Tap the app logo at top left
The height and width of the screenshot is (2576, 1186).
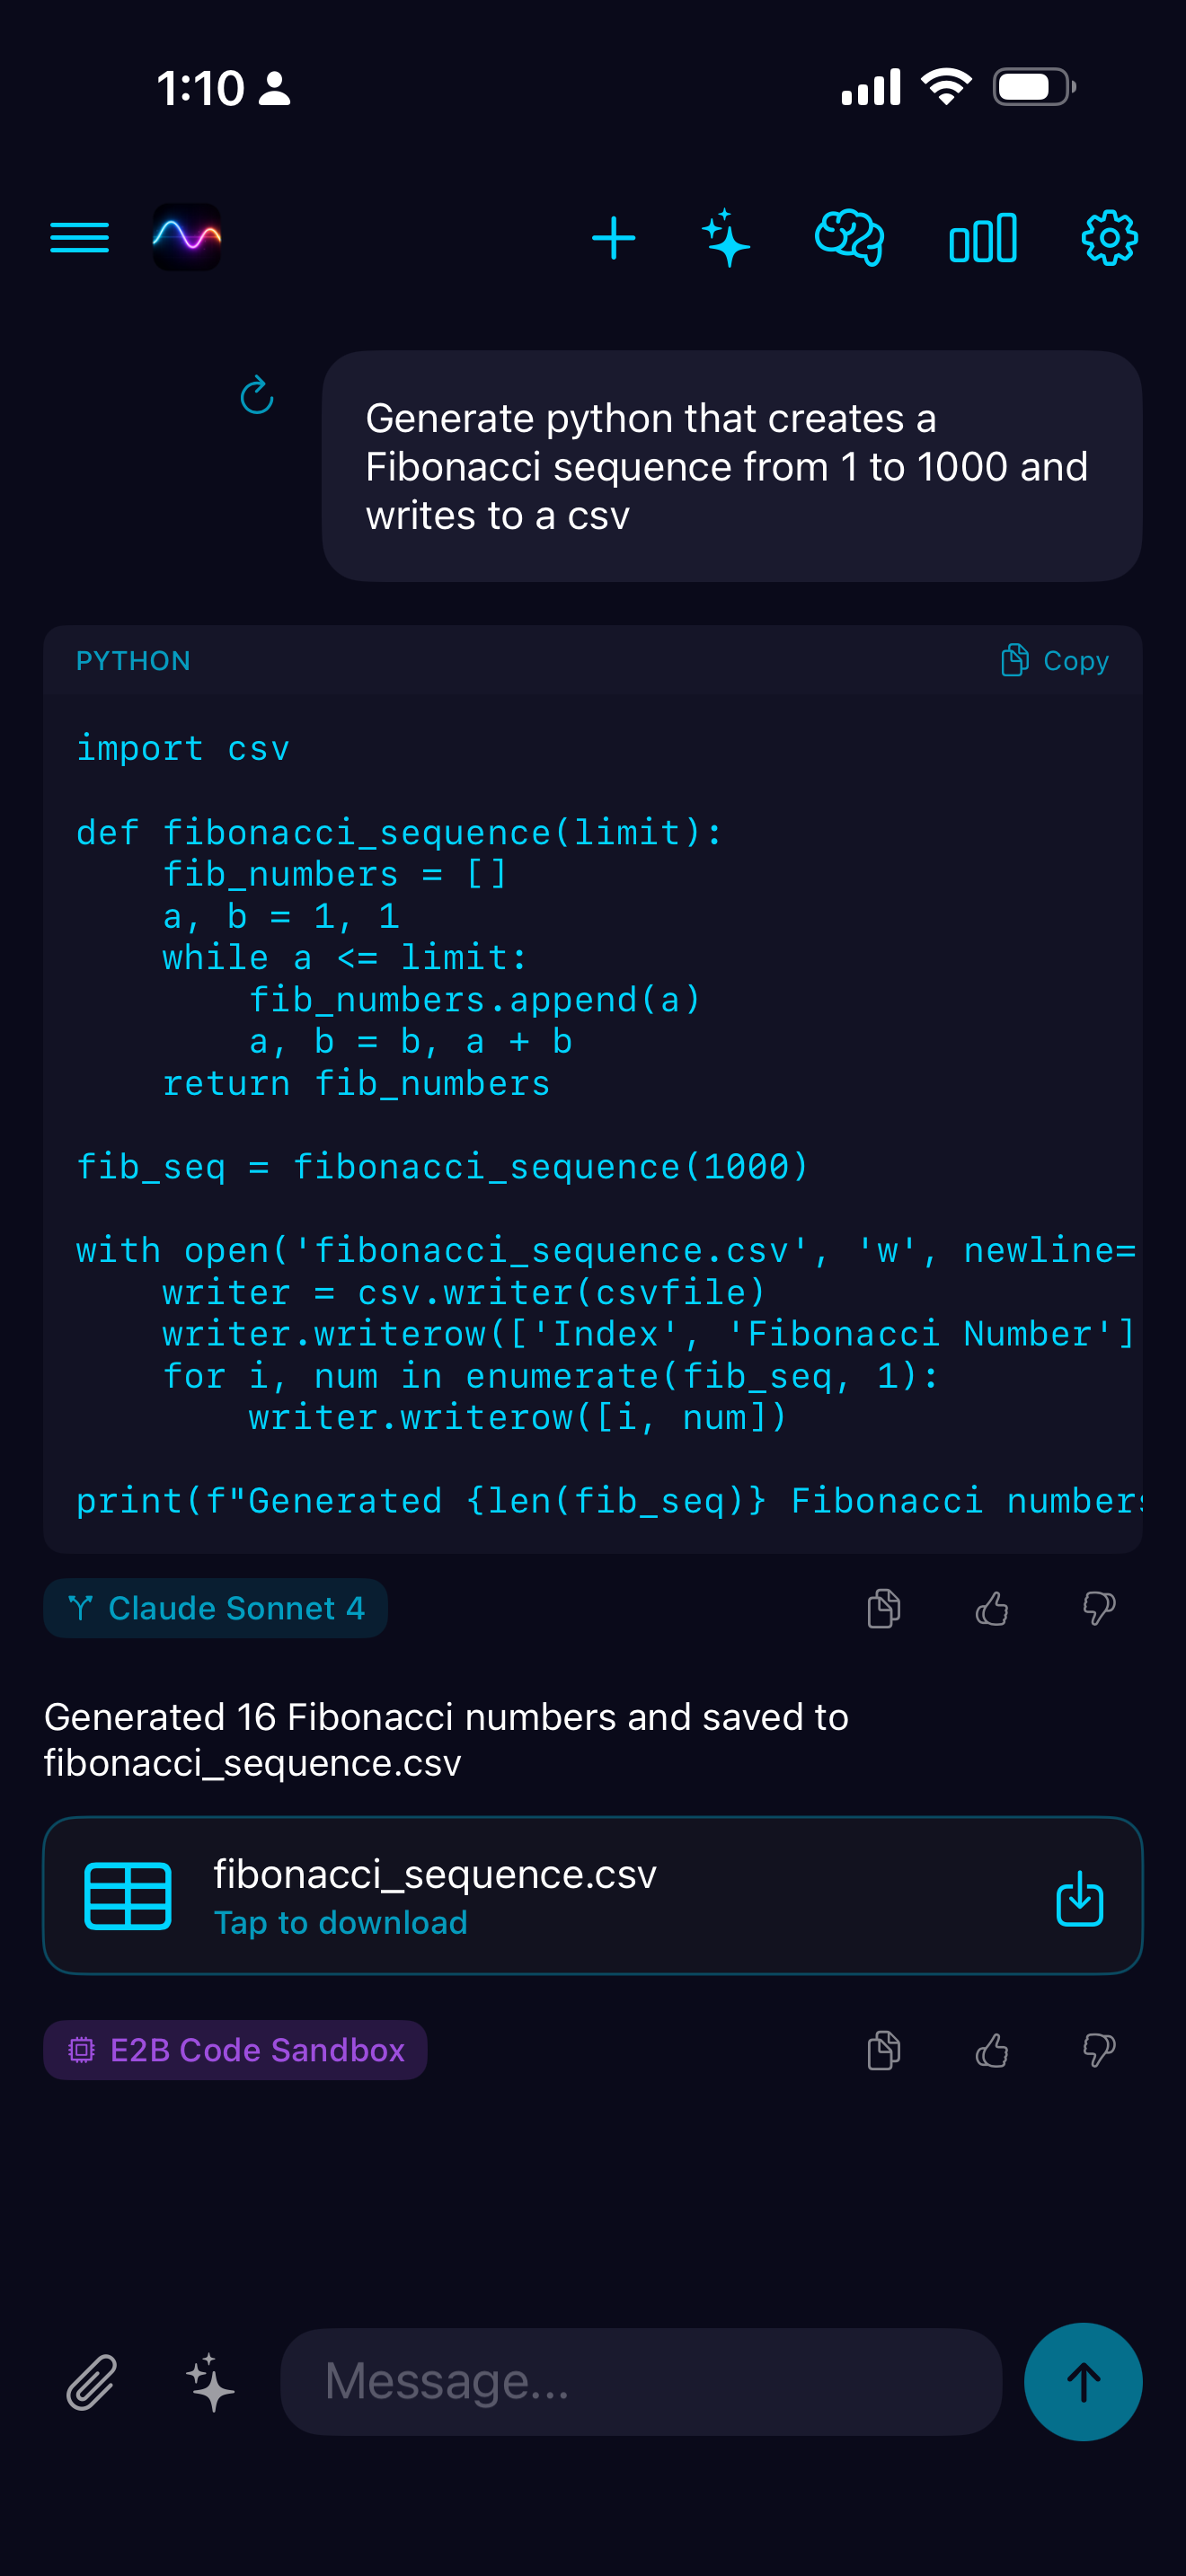pyautogui.click(x=186, y=237)
